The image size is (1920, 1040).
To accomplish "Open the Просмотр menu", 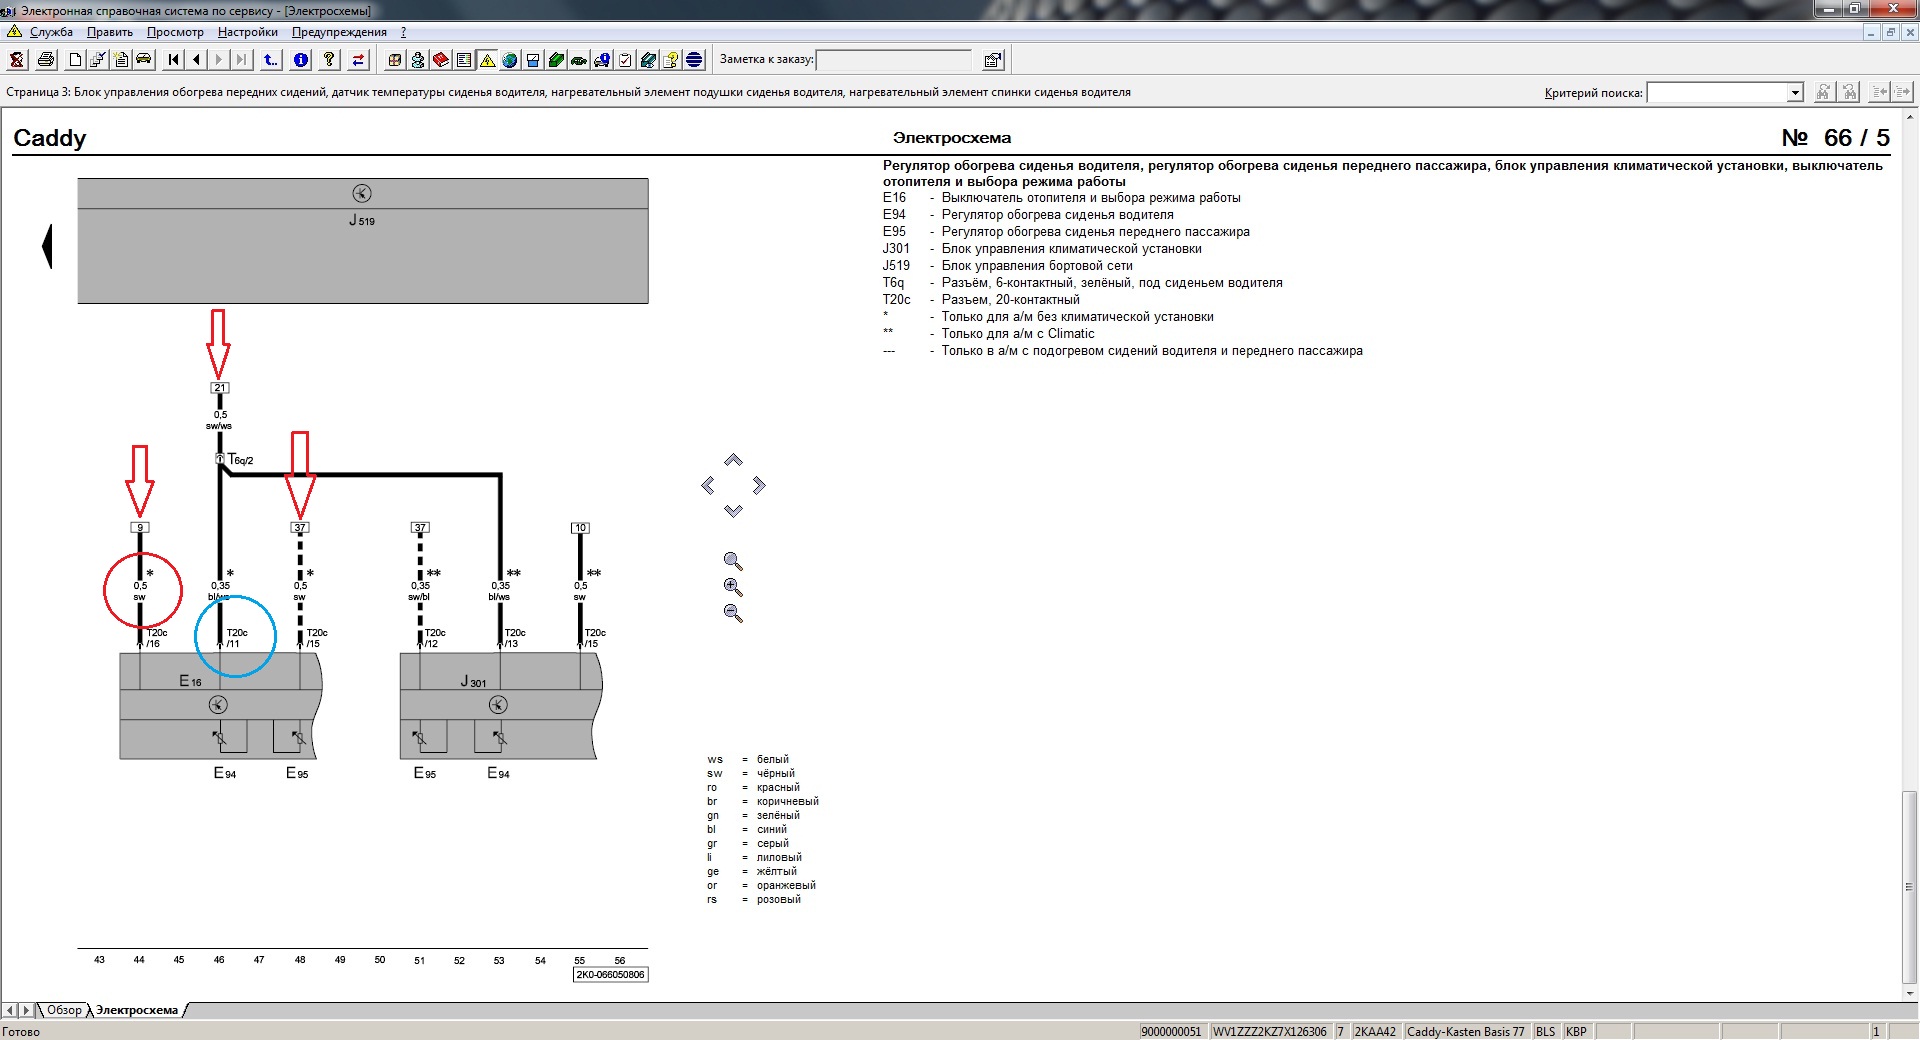I will [175, 32].
